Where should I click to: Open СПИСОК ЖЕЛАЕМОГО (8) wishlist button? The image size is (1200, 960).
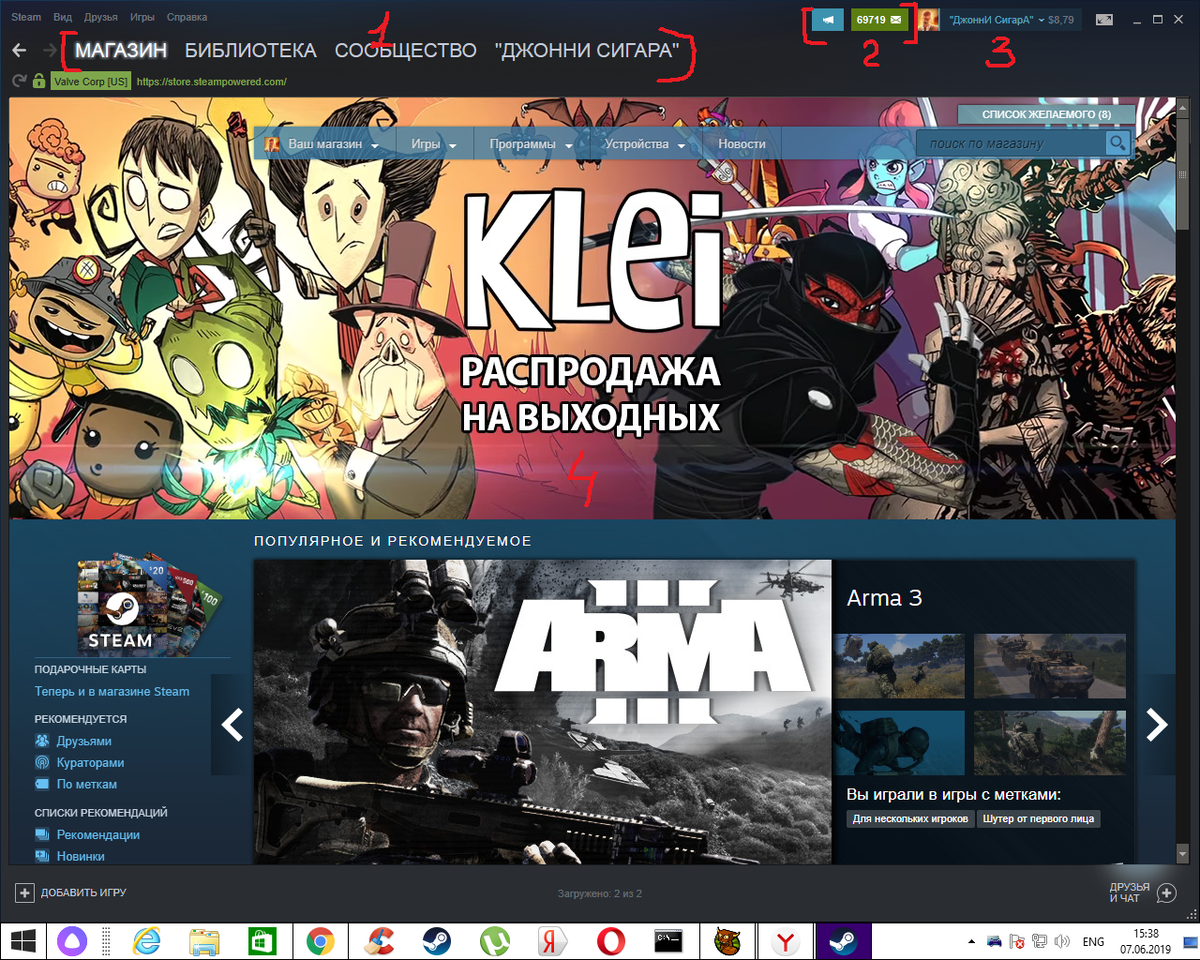[x=1047, y=115]
